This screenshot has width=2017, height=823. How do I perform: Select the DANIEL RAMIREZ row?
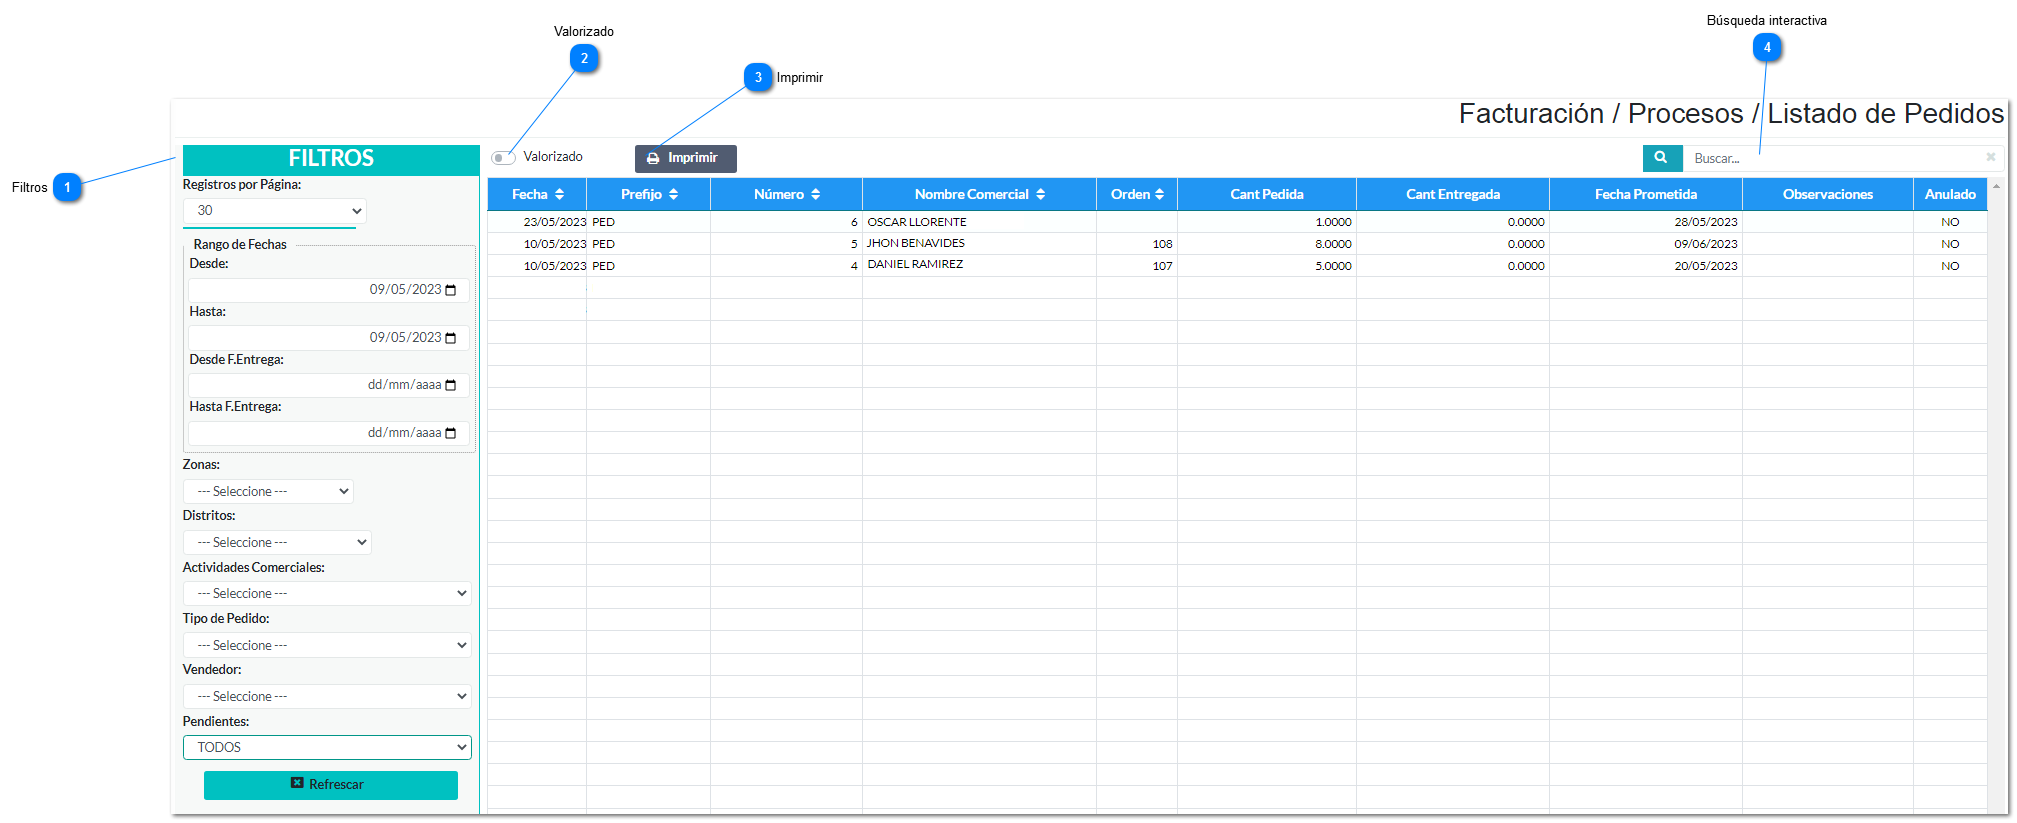pos(1237,266)
